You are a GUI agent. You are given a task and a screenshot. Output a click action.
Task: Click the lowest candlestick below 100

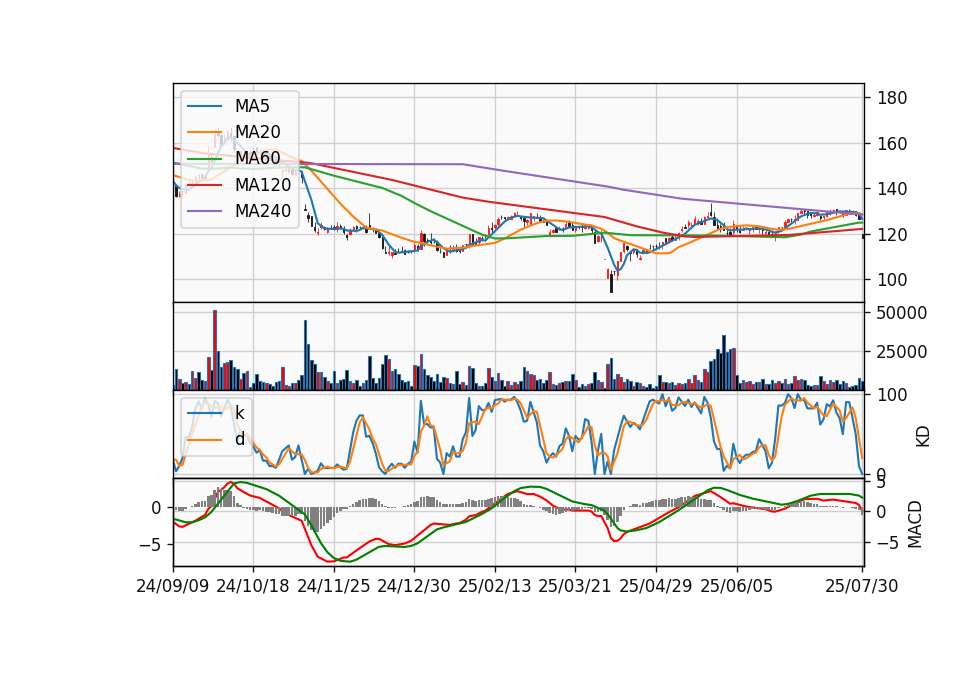coord(611,282)
